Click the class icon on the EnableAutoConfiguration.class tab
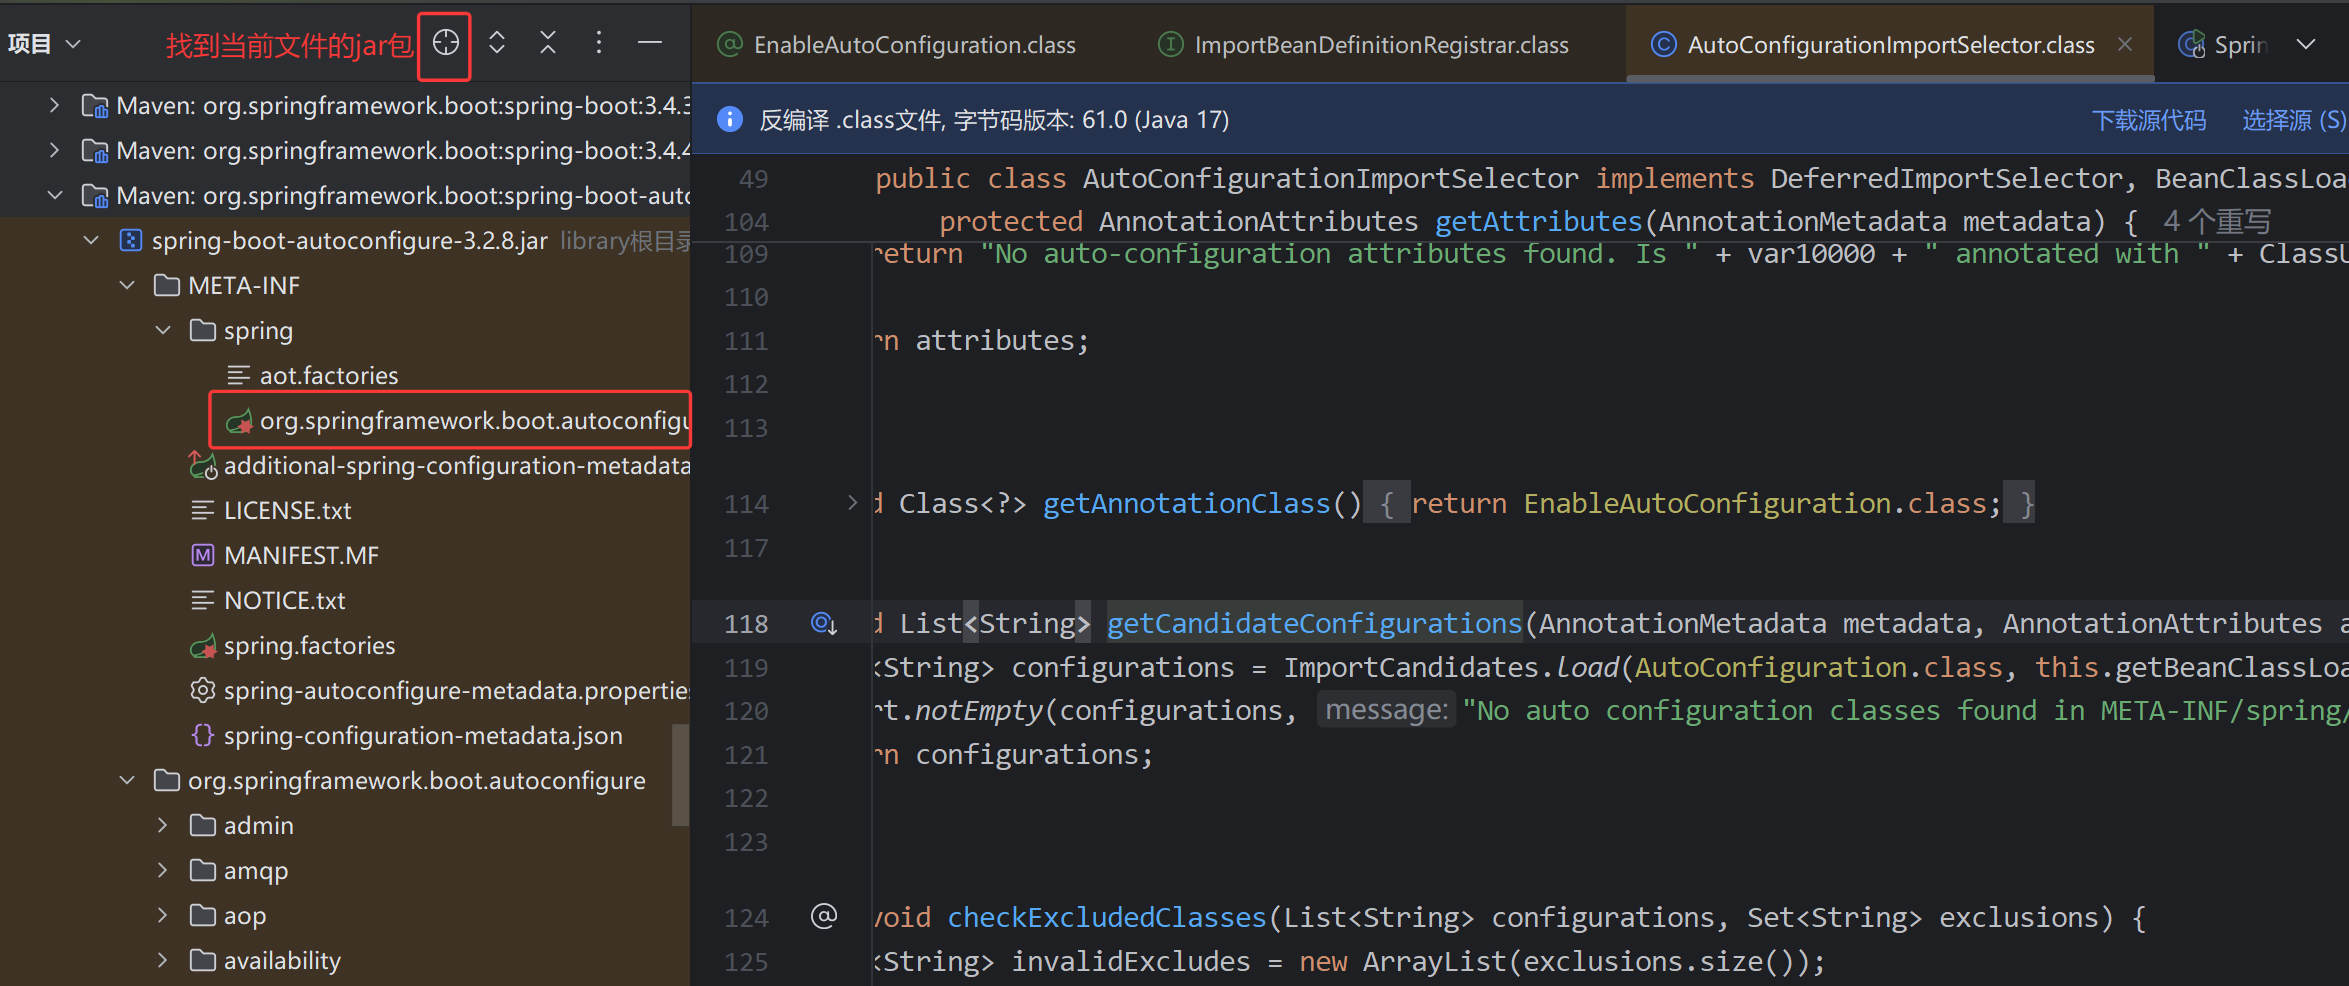 coord(731,44)
